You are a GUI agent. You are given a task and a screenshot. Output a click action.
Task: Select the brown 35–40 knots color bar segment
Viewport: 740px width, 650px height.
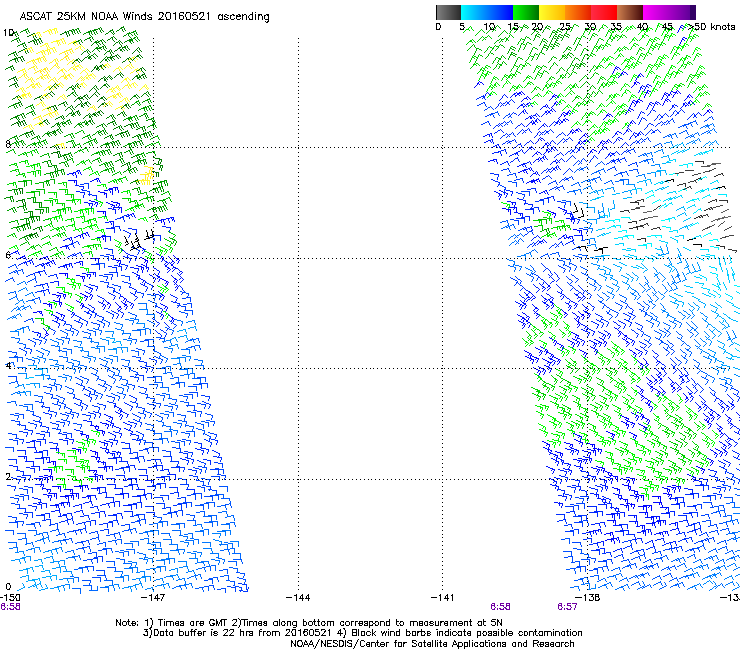[630, 12]
